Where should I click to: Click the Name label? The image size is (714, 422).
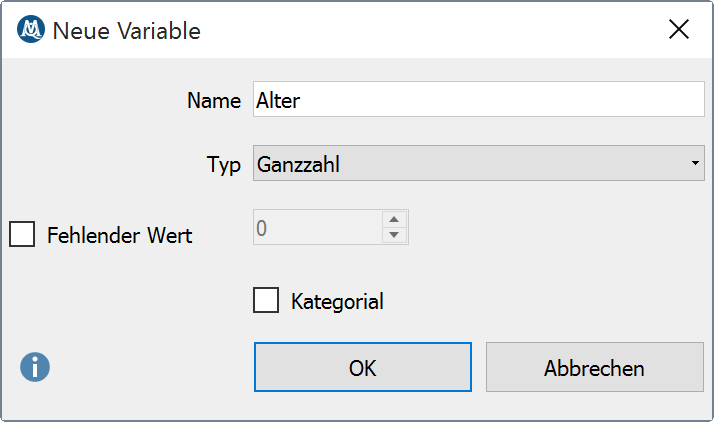point(214,100)
